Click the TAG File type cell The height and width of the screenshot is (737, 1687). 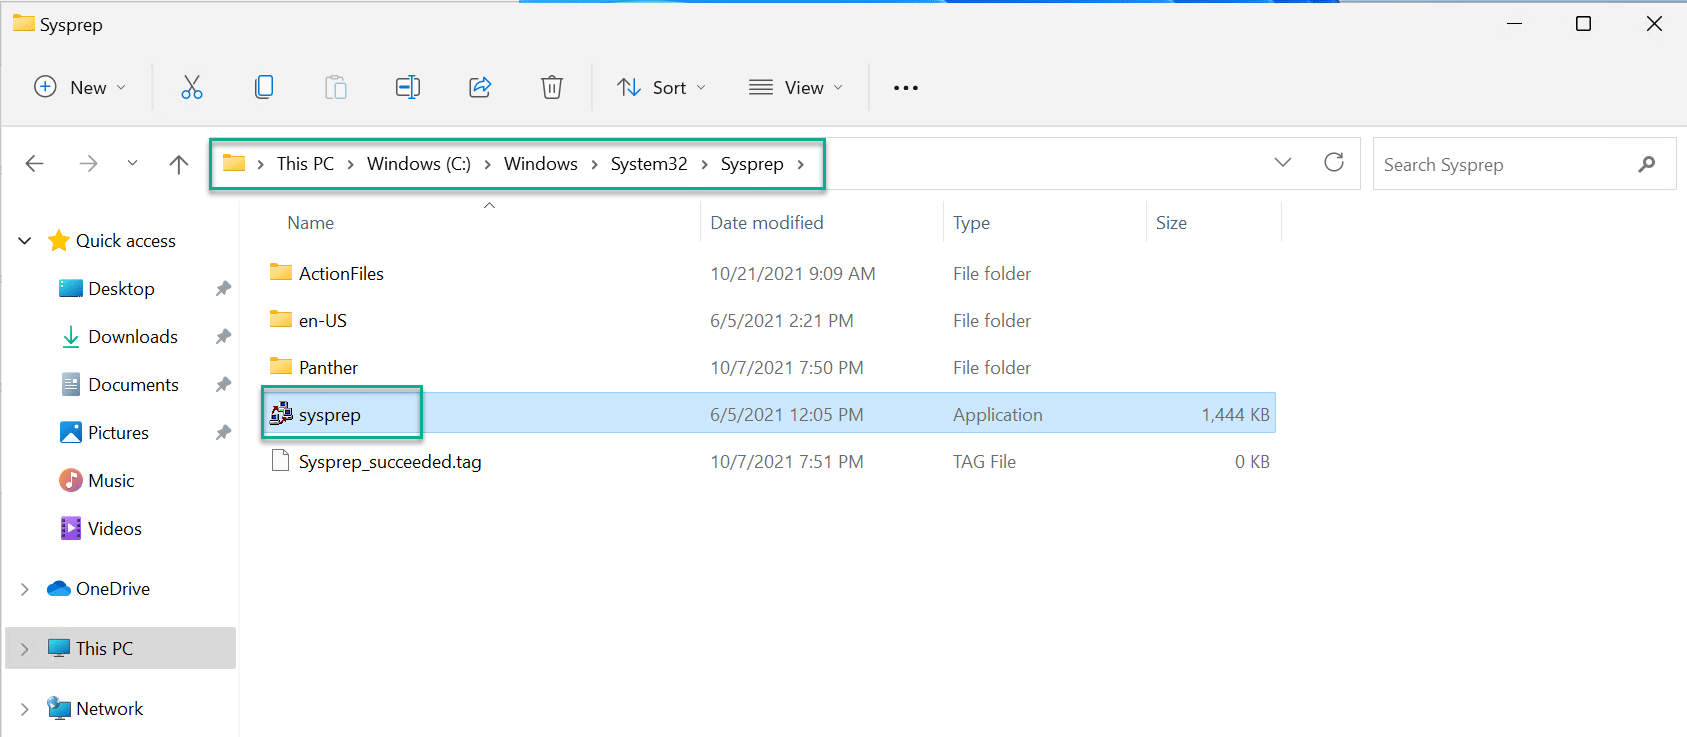pyautogui.click(x=984, y=462)
